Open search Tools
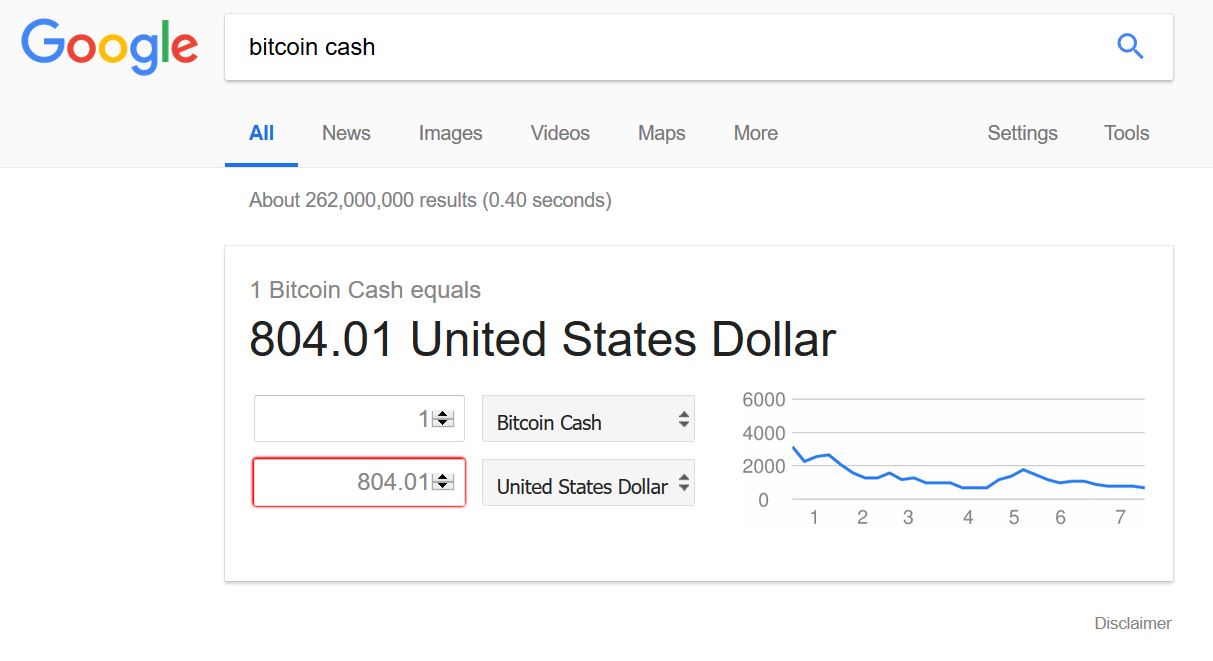 click(1126, 133)
